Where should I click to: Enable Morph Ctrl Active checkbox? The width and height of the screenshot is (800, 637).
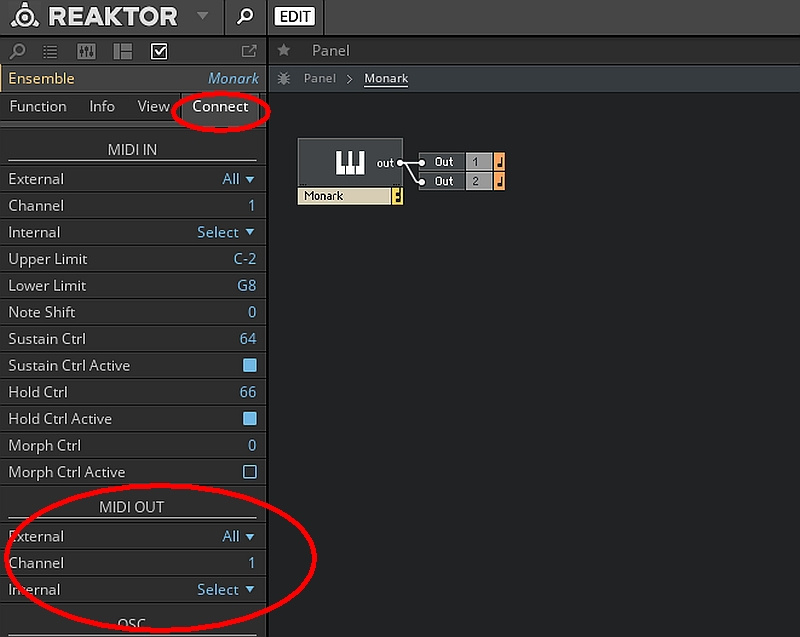pyautogui.click(x=250, y=472)
